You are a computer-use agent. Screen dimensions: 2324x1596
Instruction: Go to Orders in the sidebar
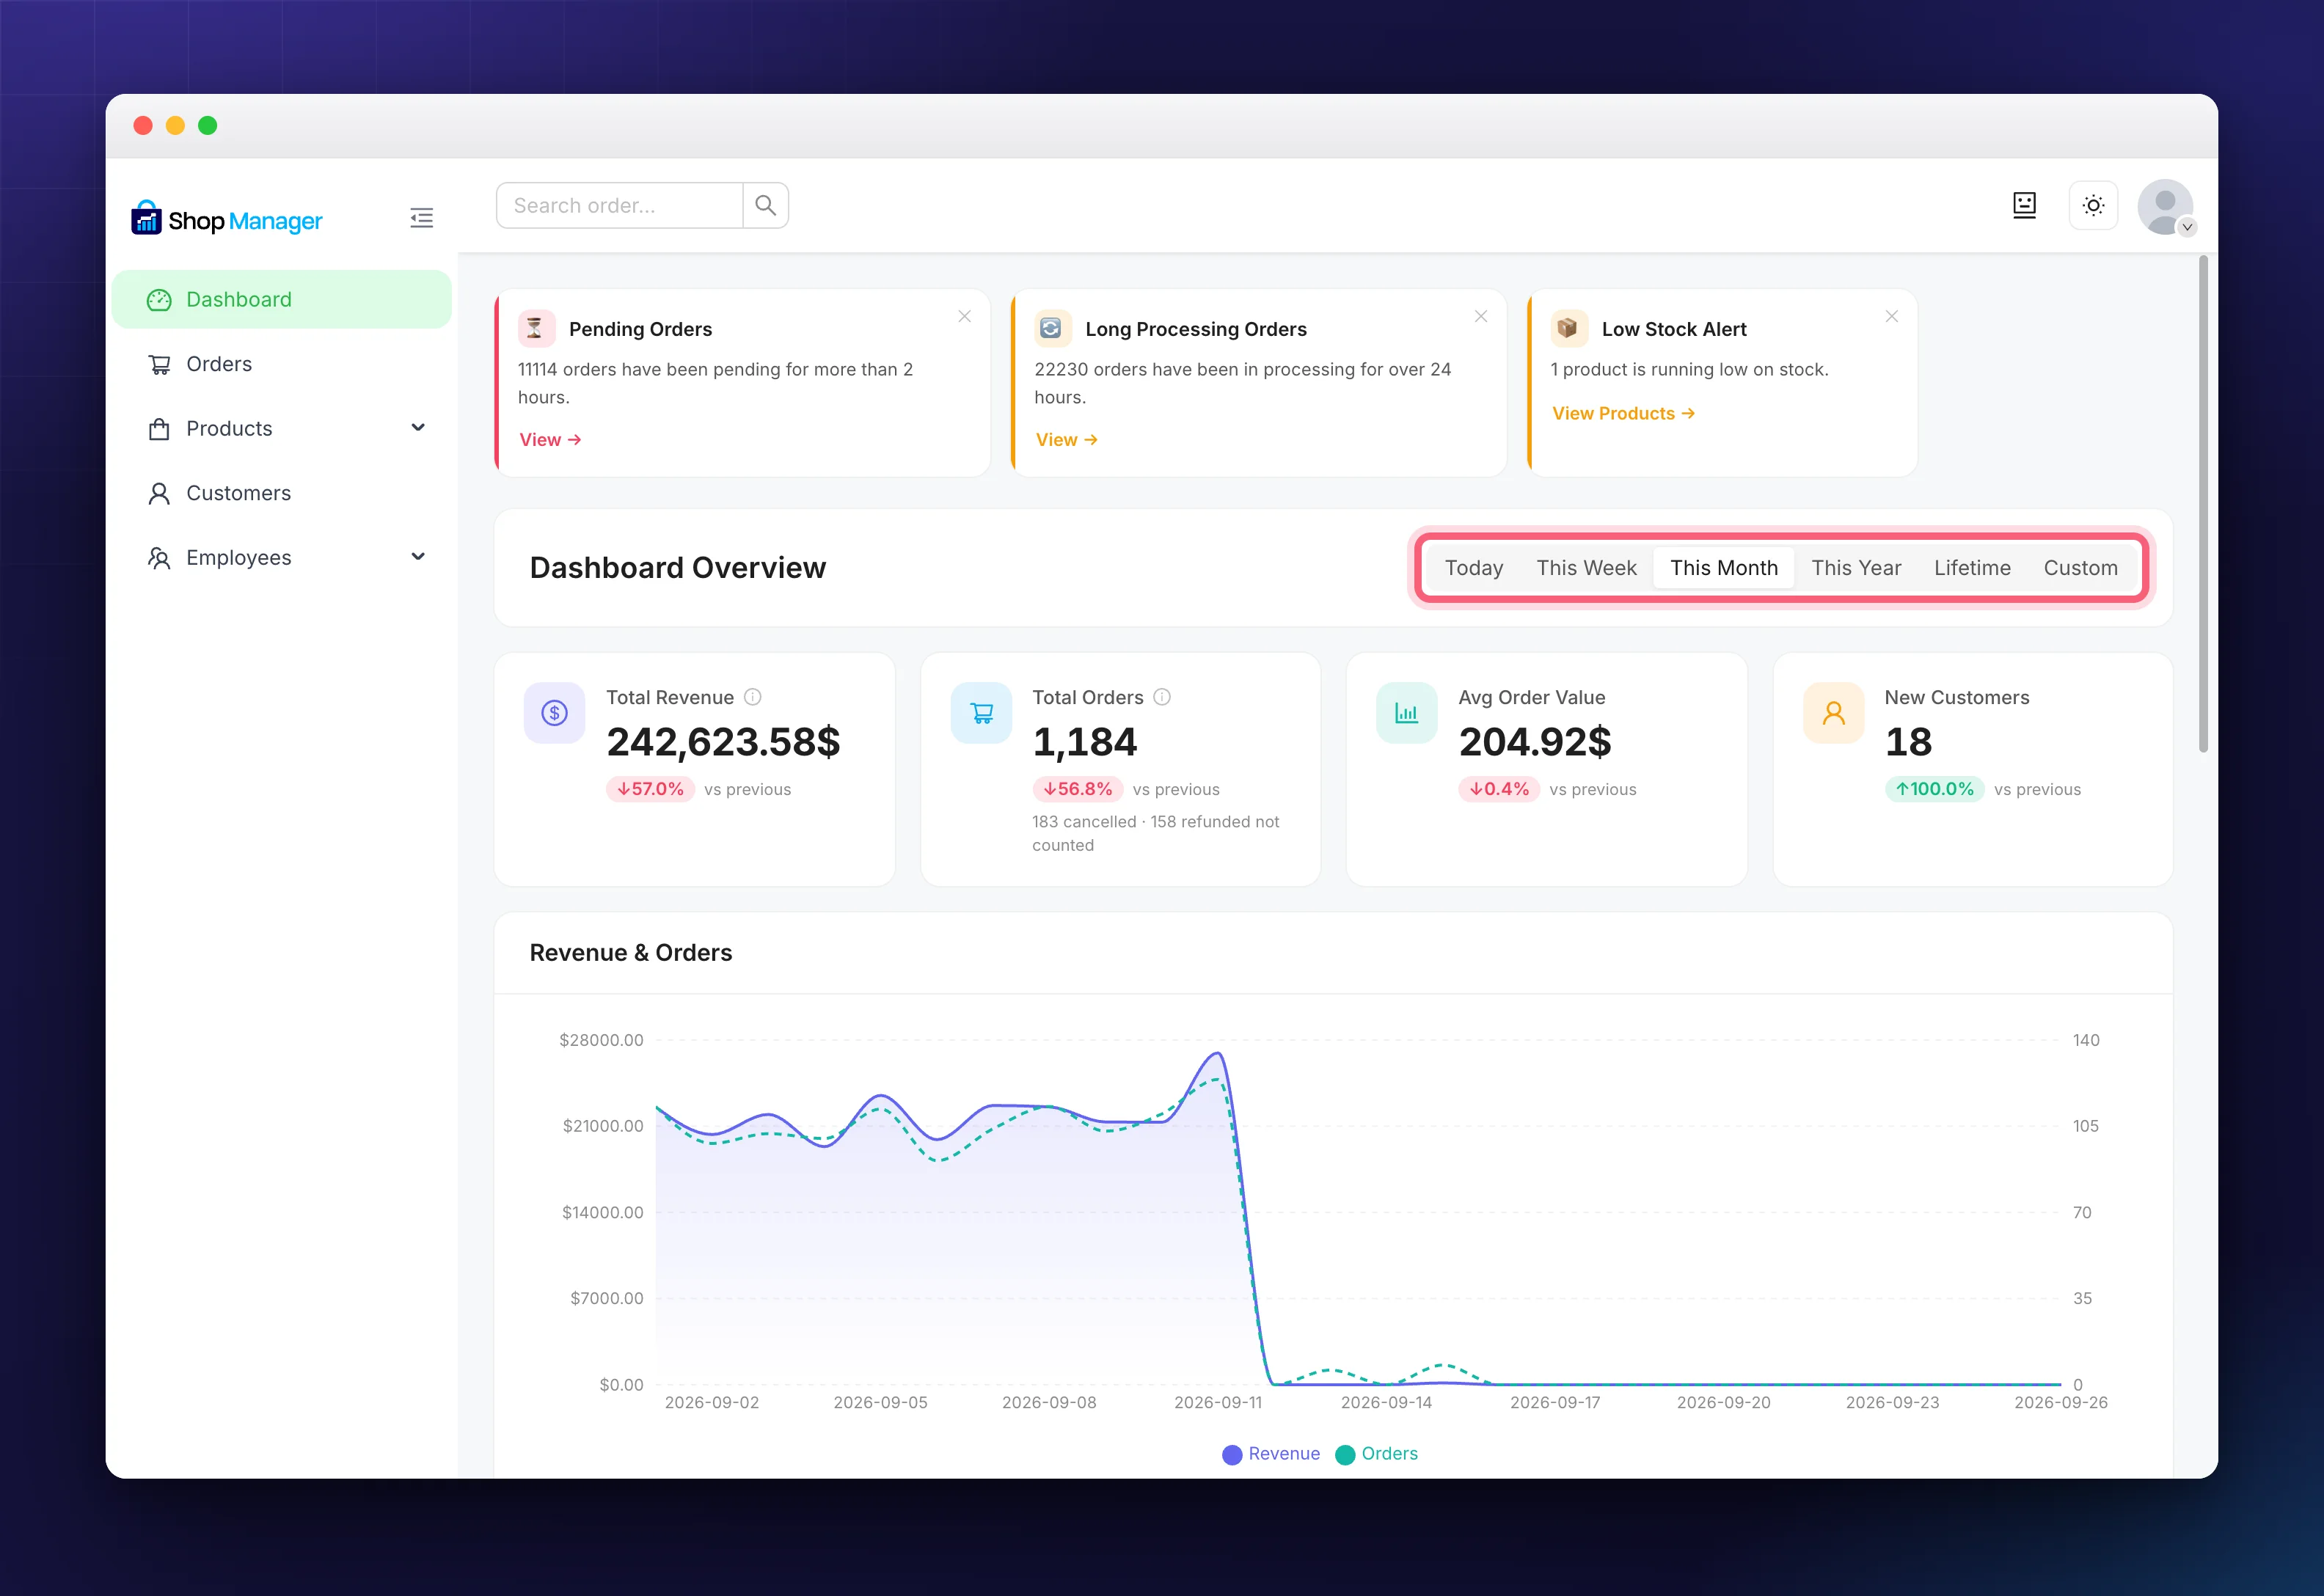click(x=282, y=364)
